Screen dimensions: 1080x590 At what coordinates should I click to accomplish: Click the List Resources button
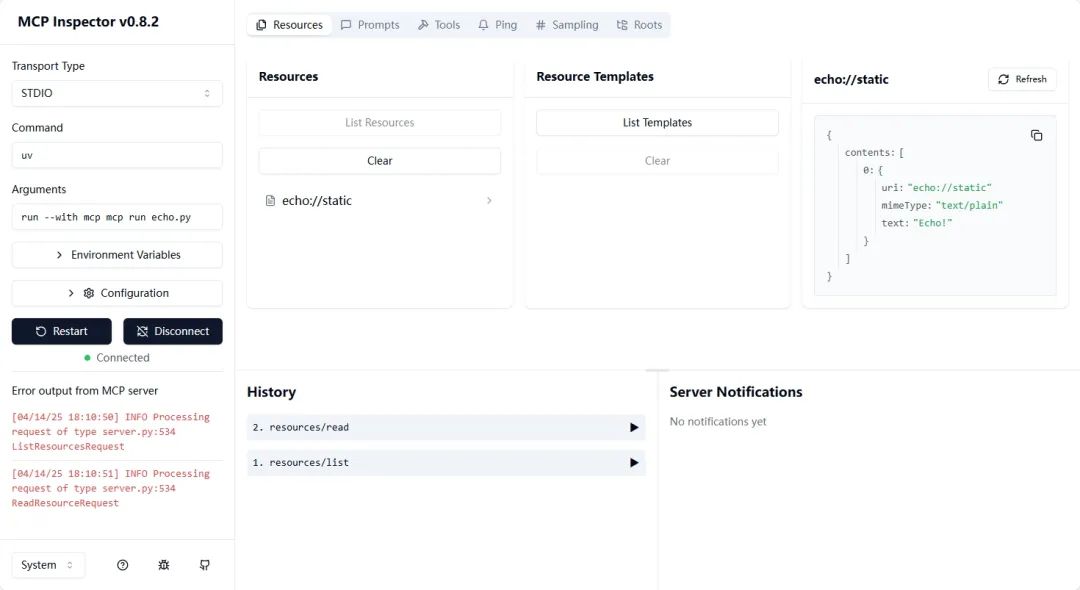(380, 123)
